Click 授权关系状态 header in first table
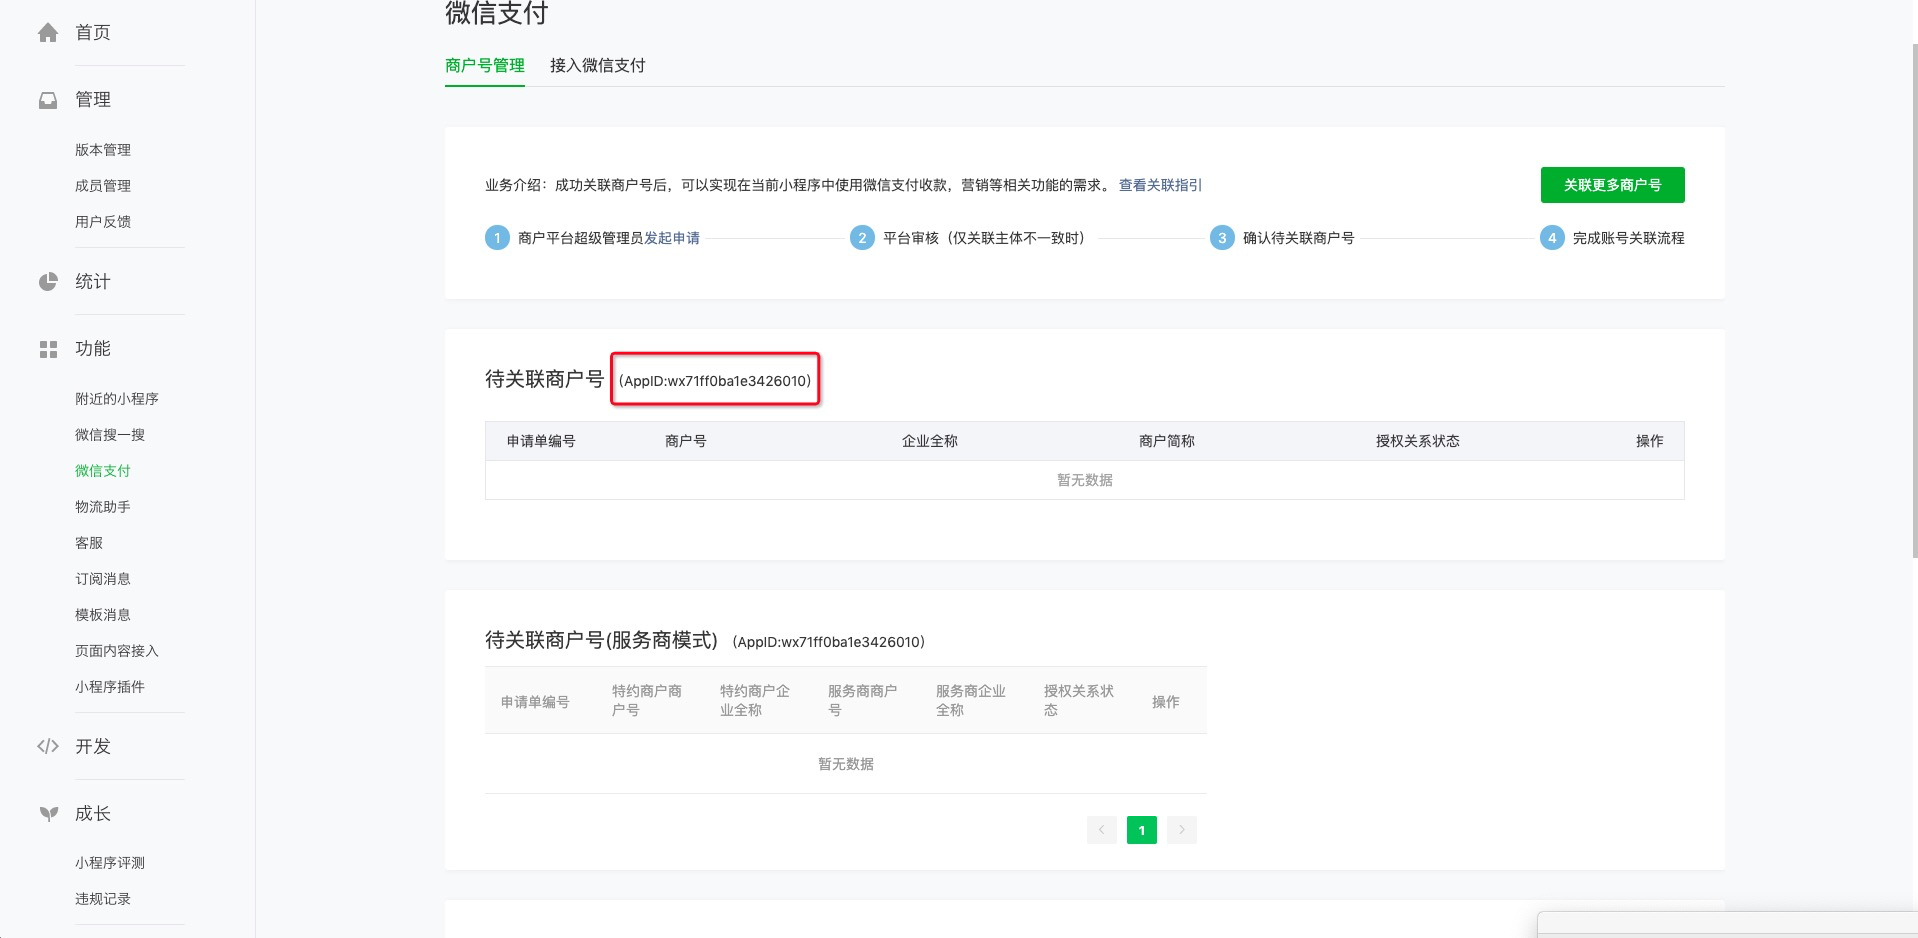 pyautogui.click(x=1418, y=441)
